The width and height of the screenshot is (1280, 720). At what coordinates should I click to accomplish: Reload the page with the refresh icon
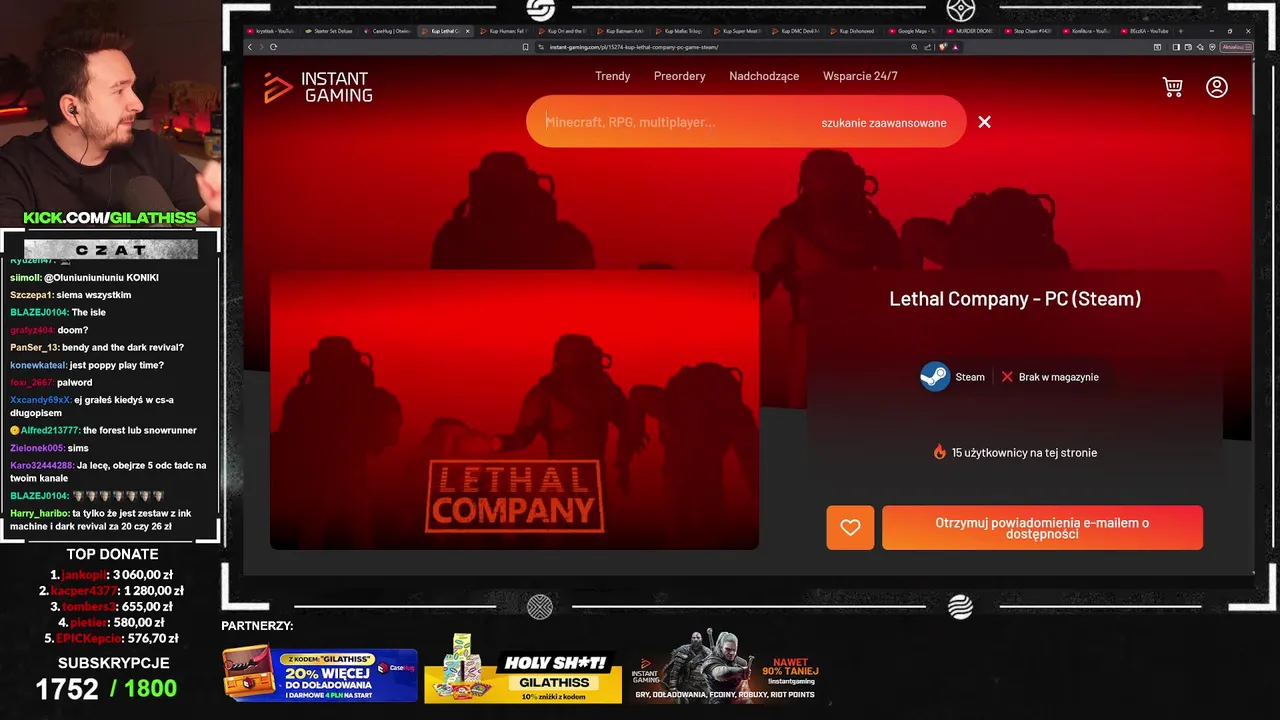point(273,47)
